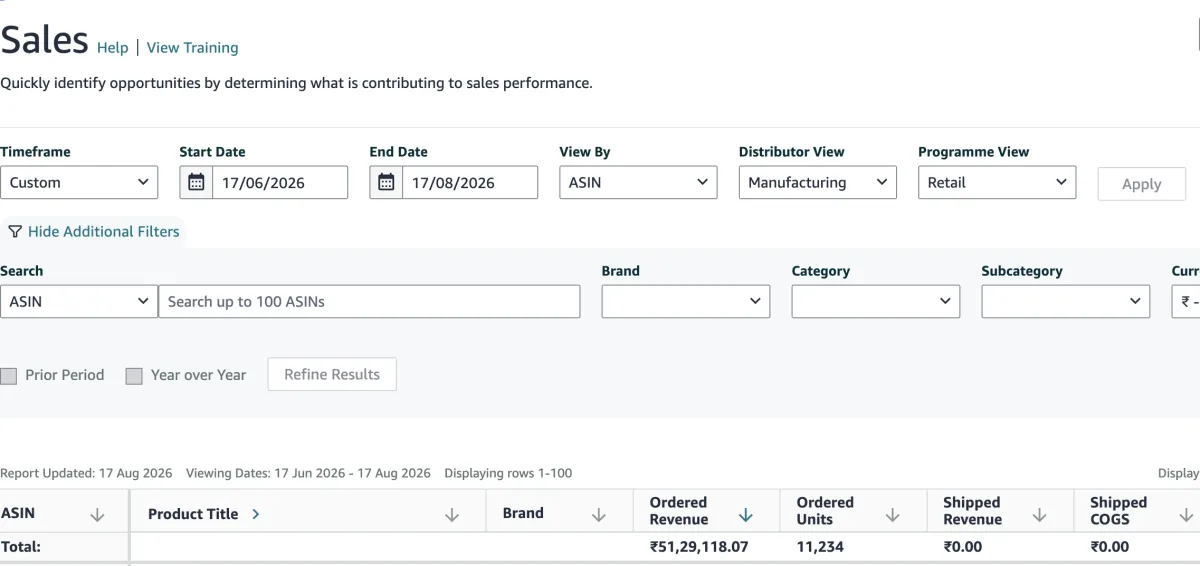Click the Help link
The width and height of the screenshot is (1200, 566).
point(113,47)
